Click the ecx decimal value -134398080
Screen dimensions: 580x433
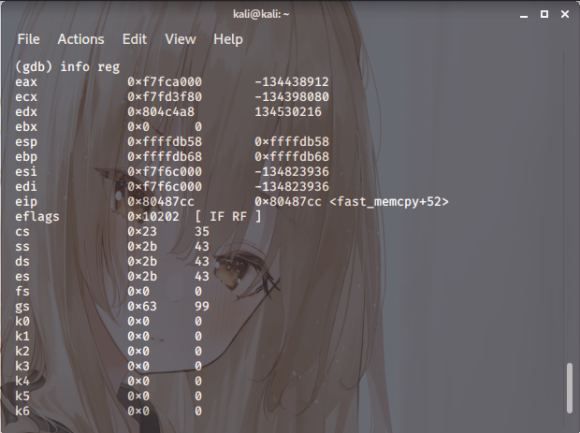tap(291, 97)
